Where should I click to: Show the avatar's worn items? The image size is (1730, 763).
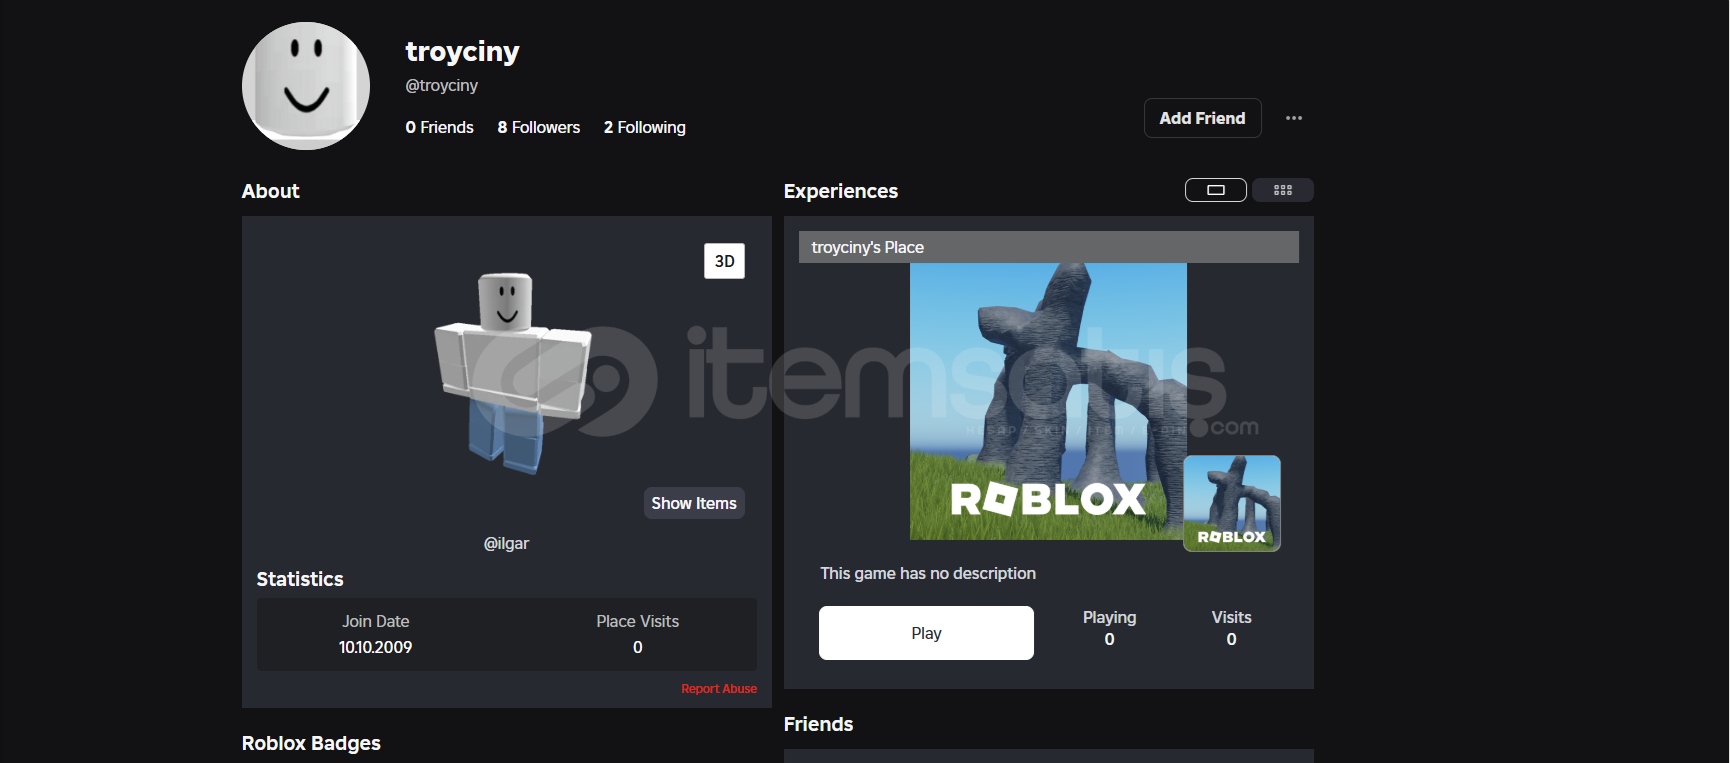694,503
